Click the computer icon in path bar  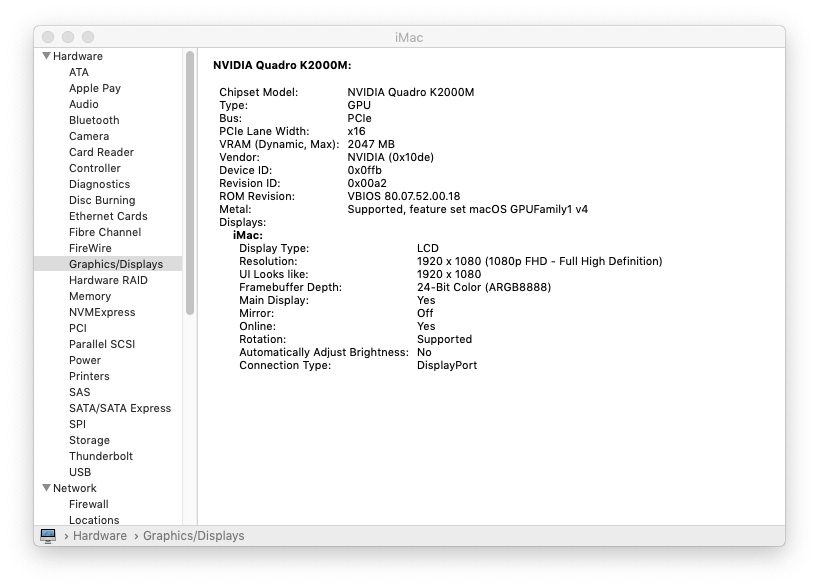(48, 536)
